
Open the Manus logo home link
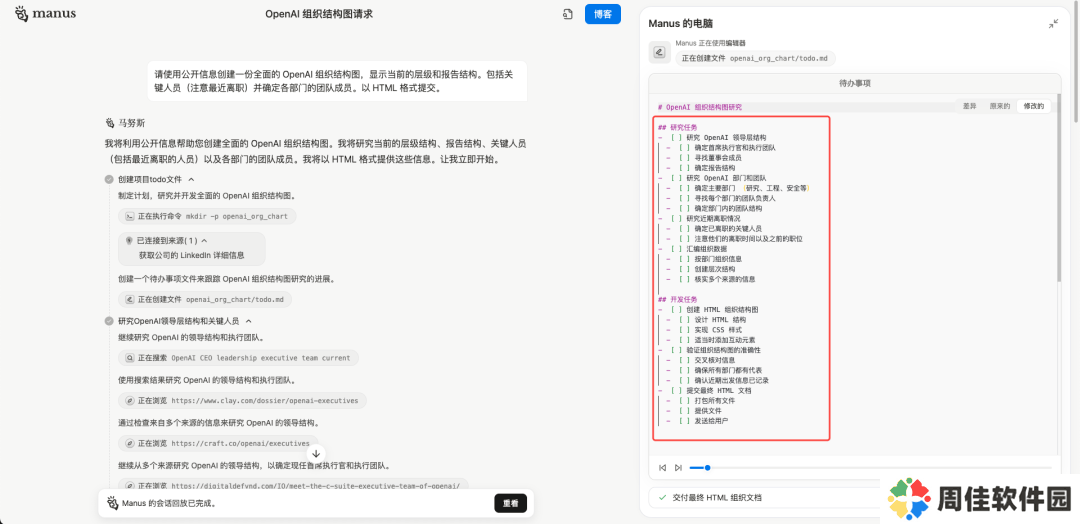coord(45,14)
